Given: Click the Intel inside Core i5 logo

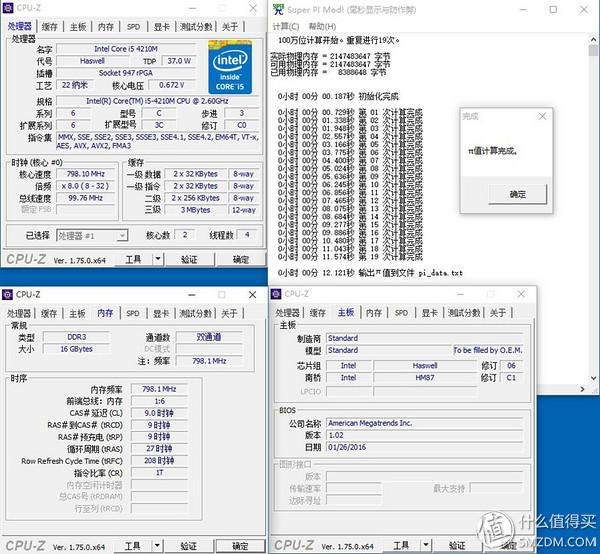Looking at the screenshot, I should [230, 67].
